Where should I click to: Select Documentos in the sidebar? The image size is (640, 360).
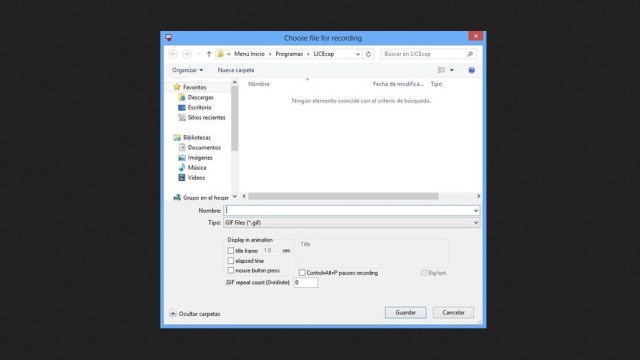(x=204, y=147)
